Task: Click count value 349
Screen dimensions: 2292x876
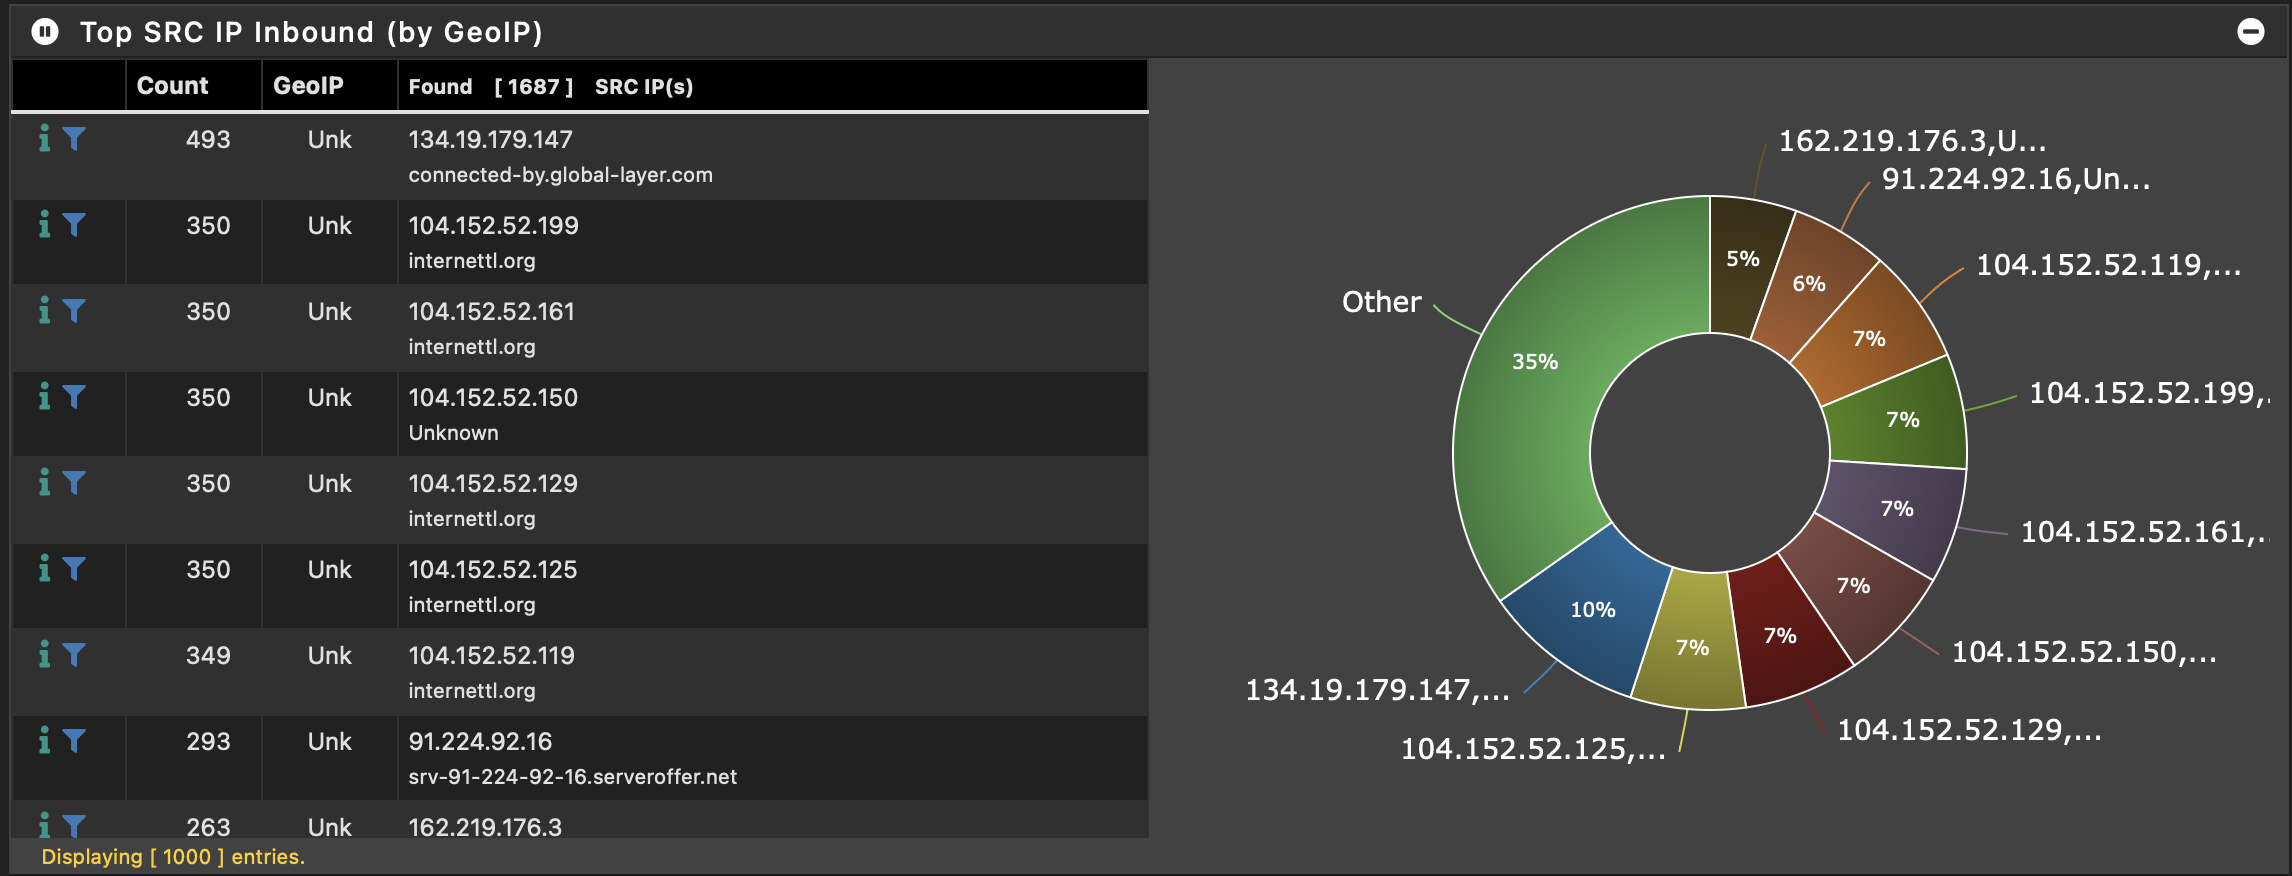Action: 208,656
